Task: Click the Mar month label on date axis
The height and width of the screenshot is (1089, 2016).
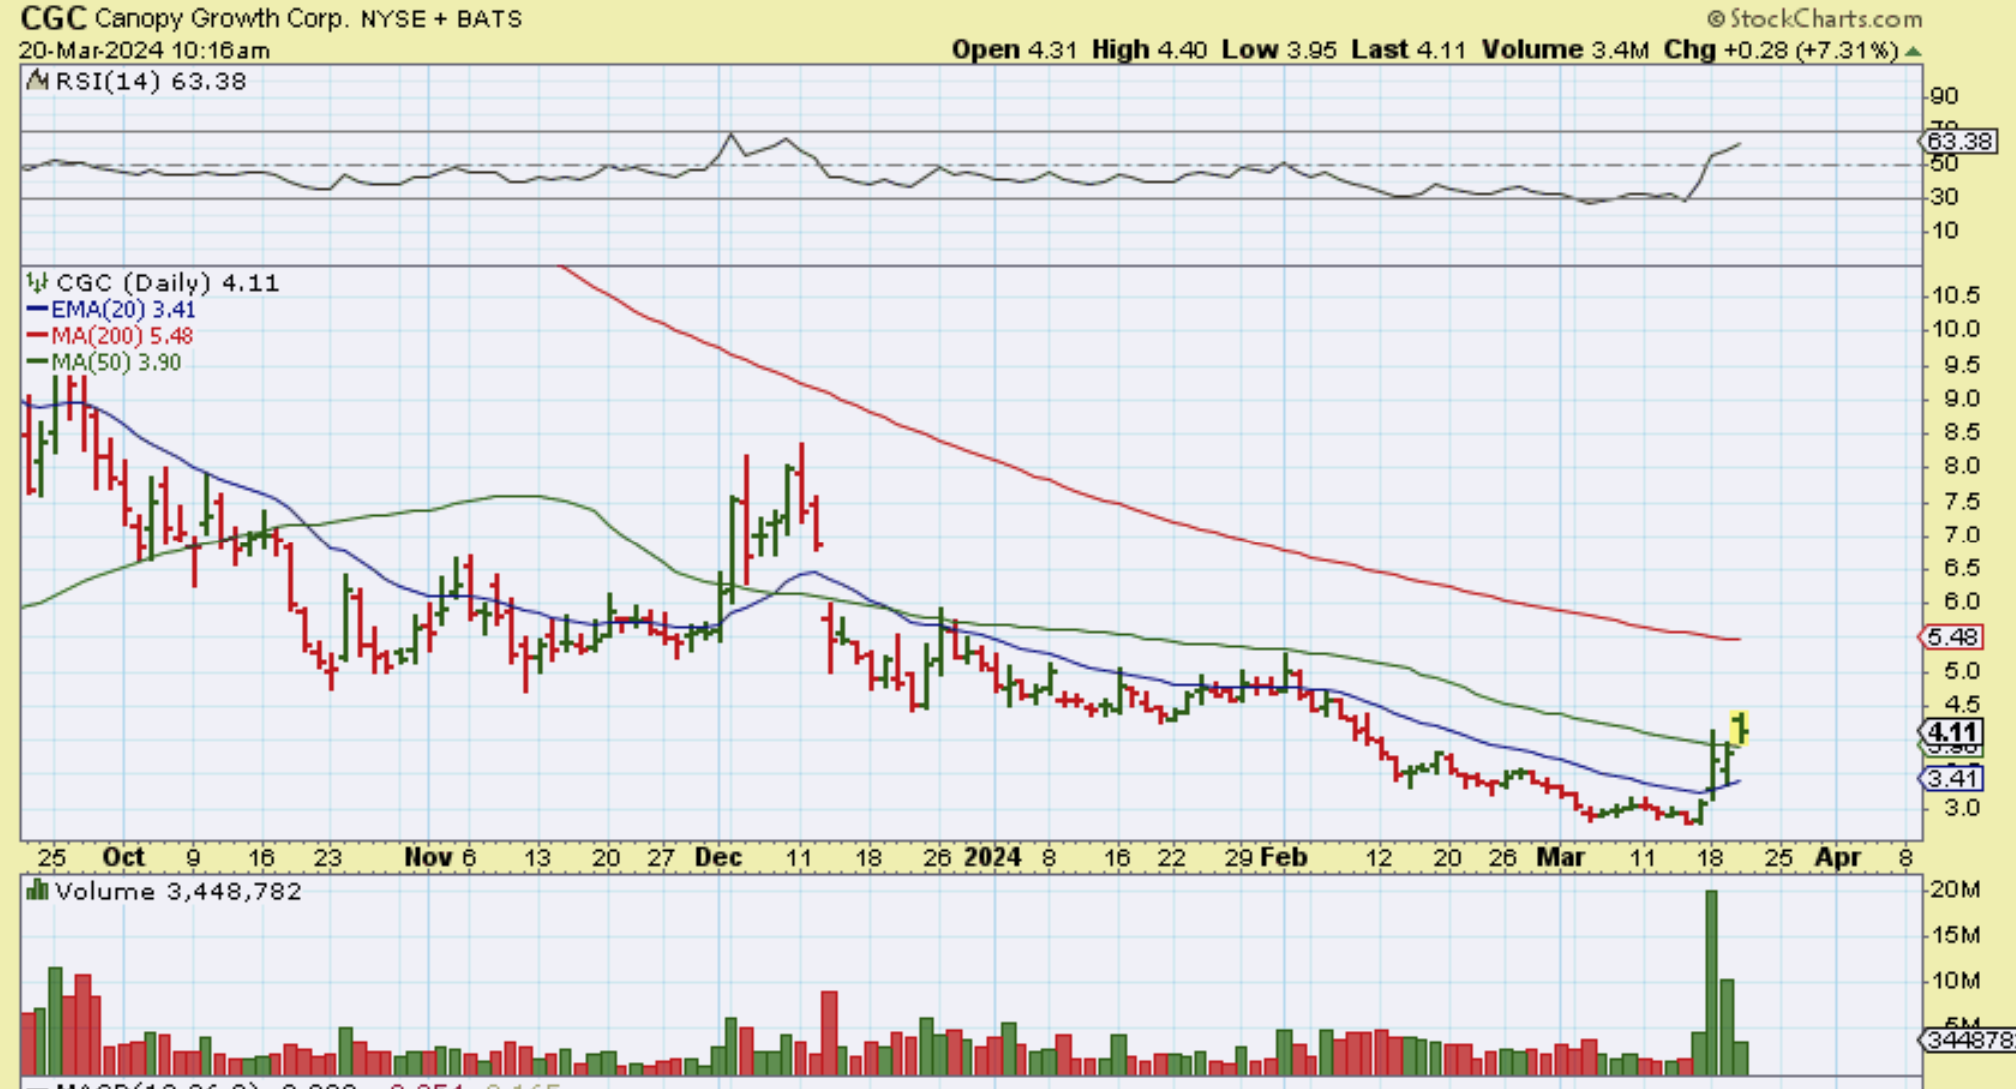Action: pyautogui.click(x=1560, y=857)
